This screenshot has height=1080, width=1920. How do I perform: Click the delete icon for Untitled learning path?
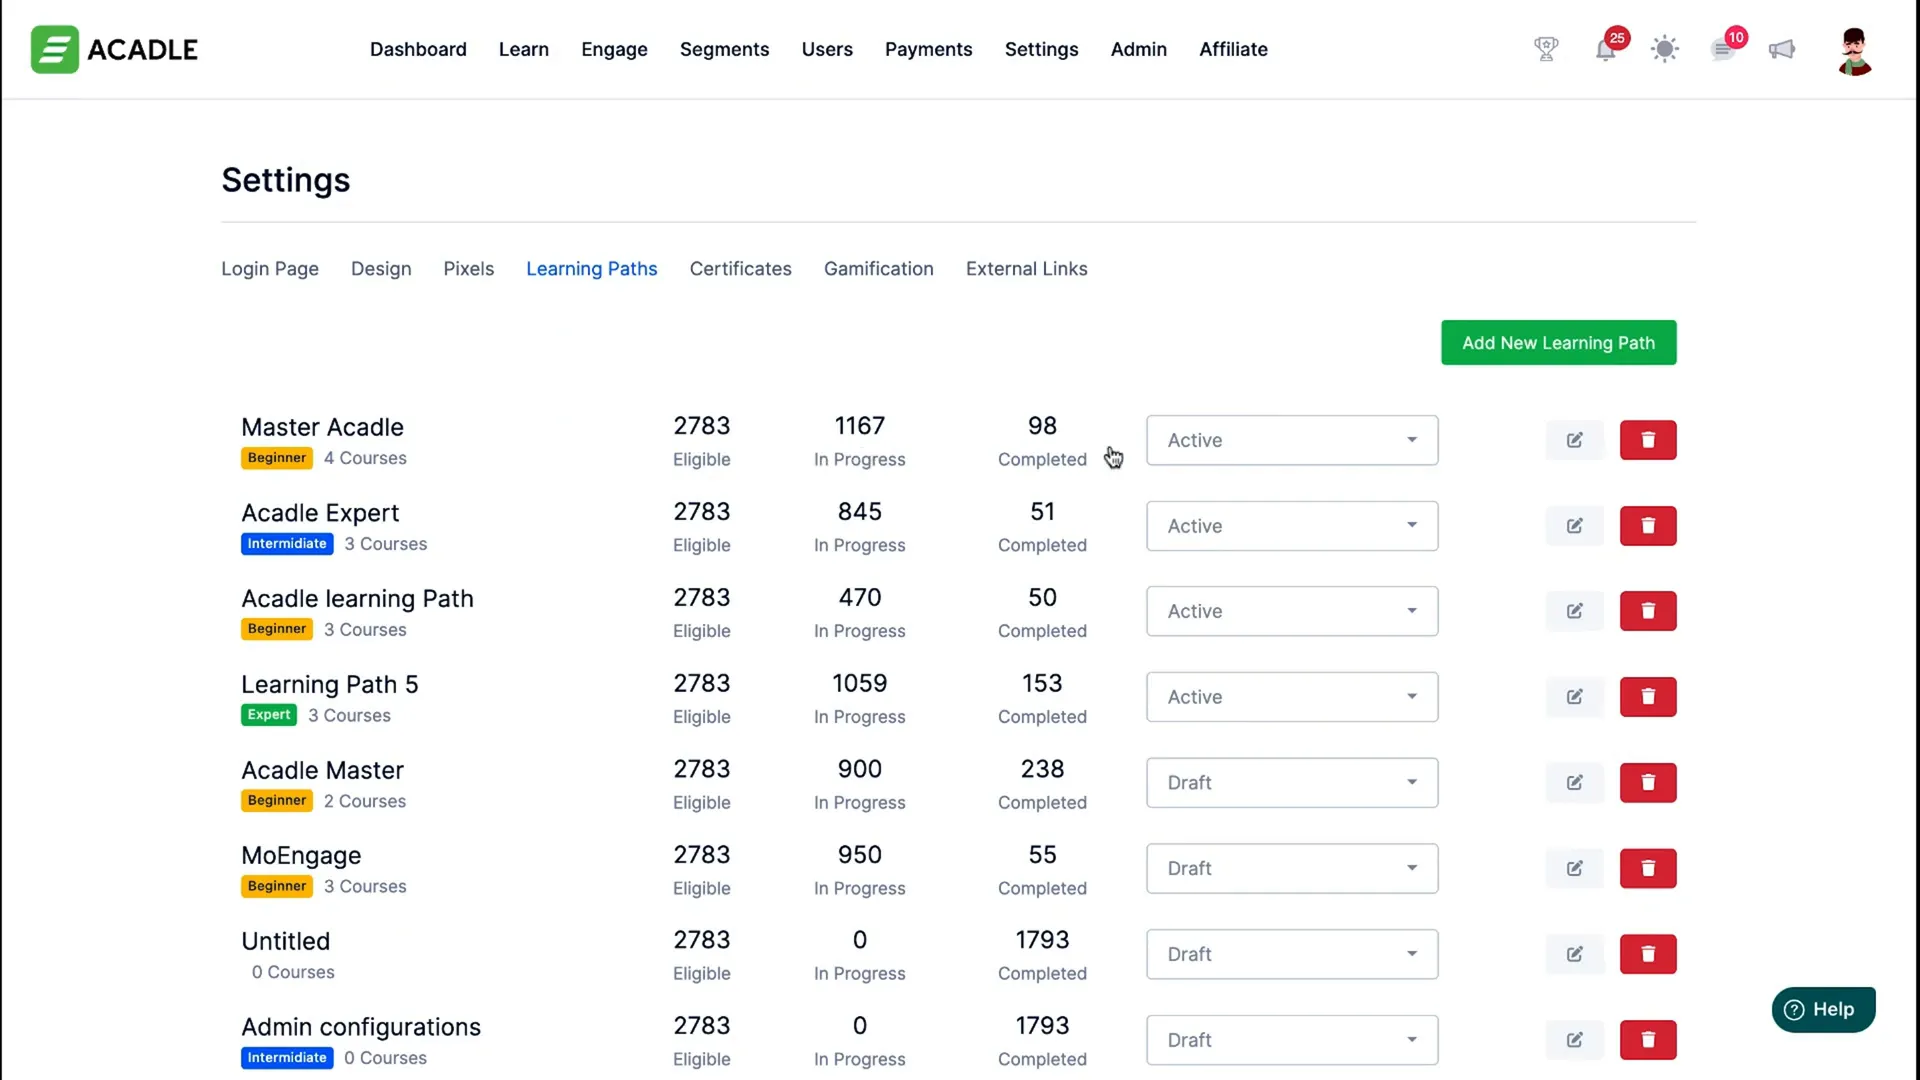tap(1648, 953)
